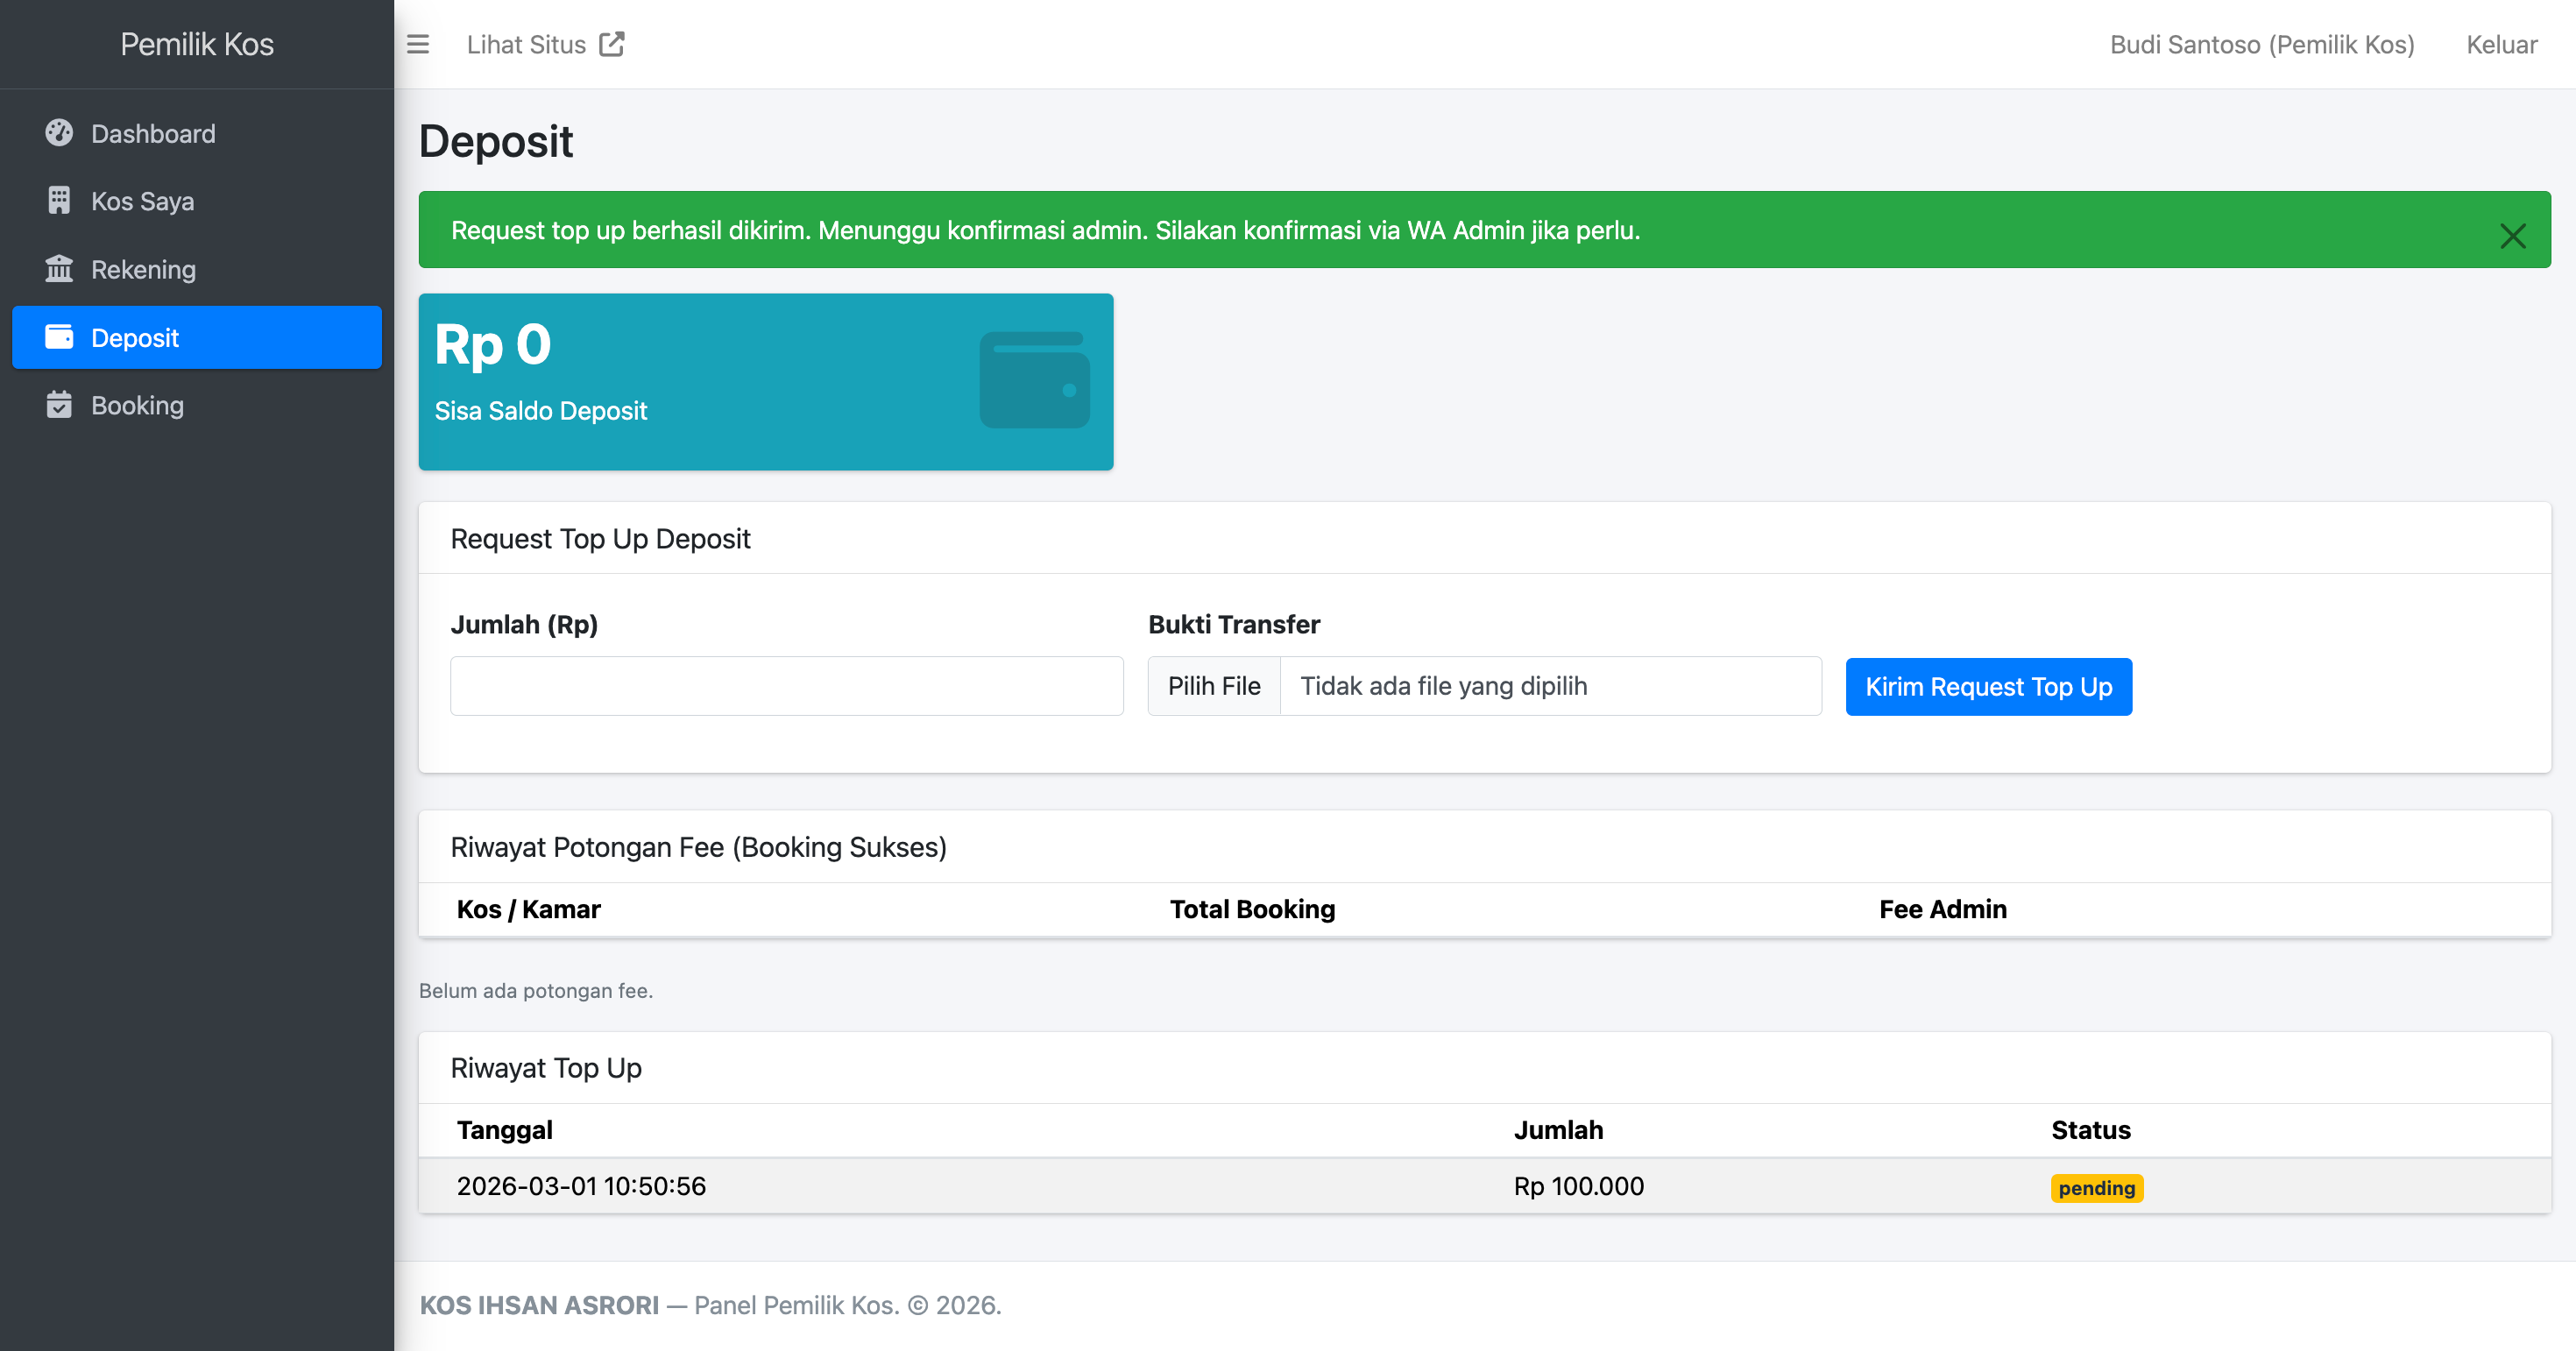Click the Dashboard gauge icon
This screenshot has height=1351, width=2576.
pyautogui.click(x=59, y=133)
